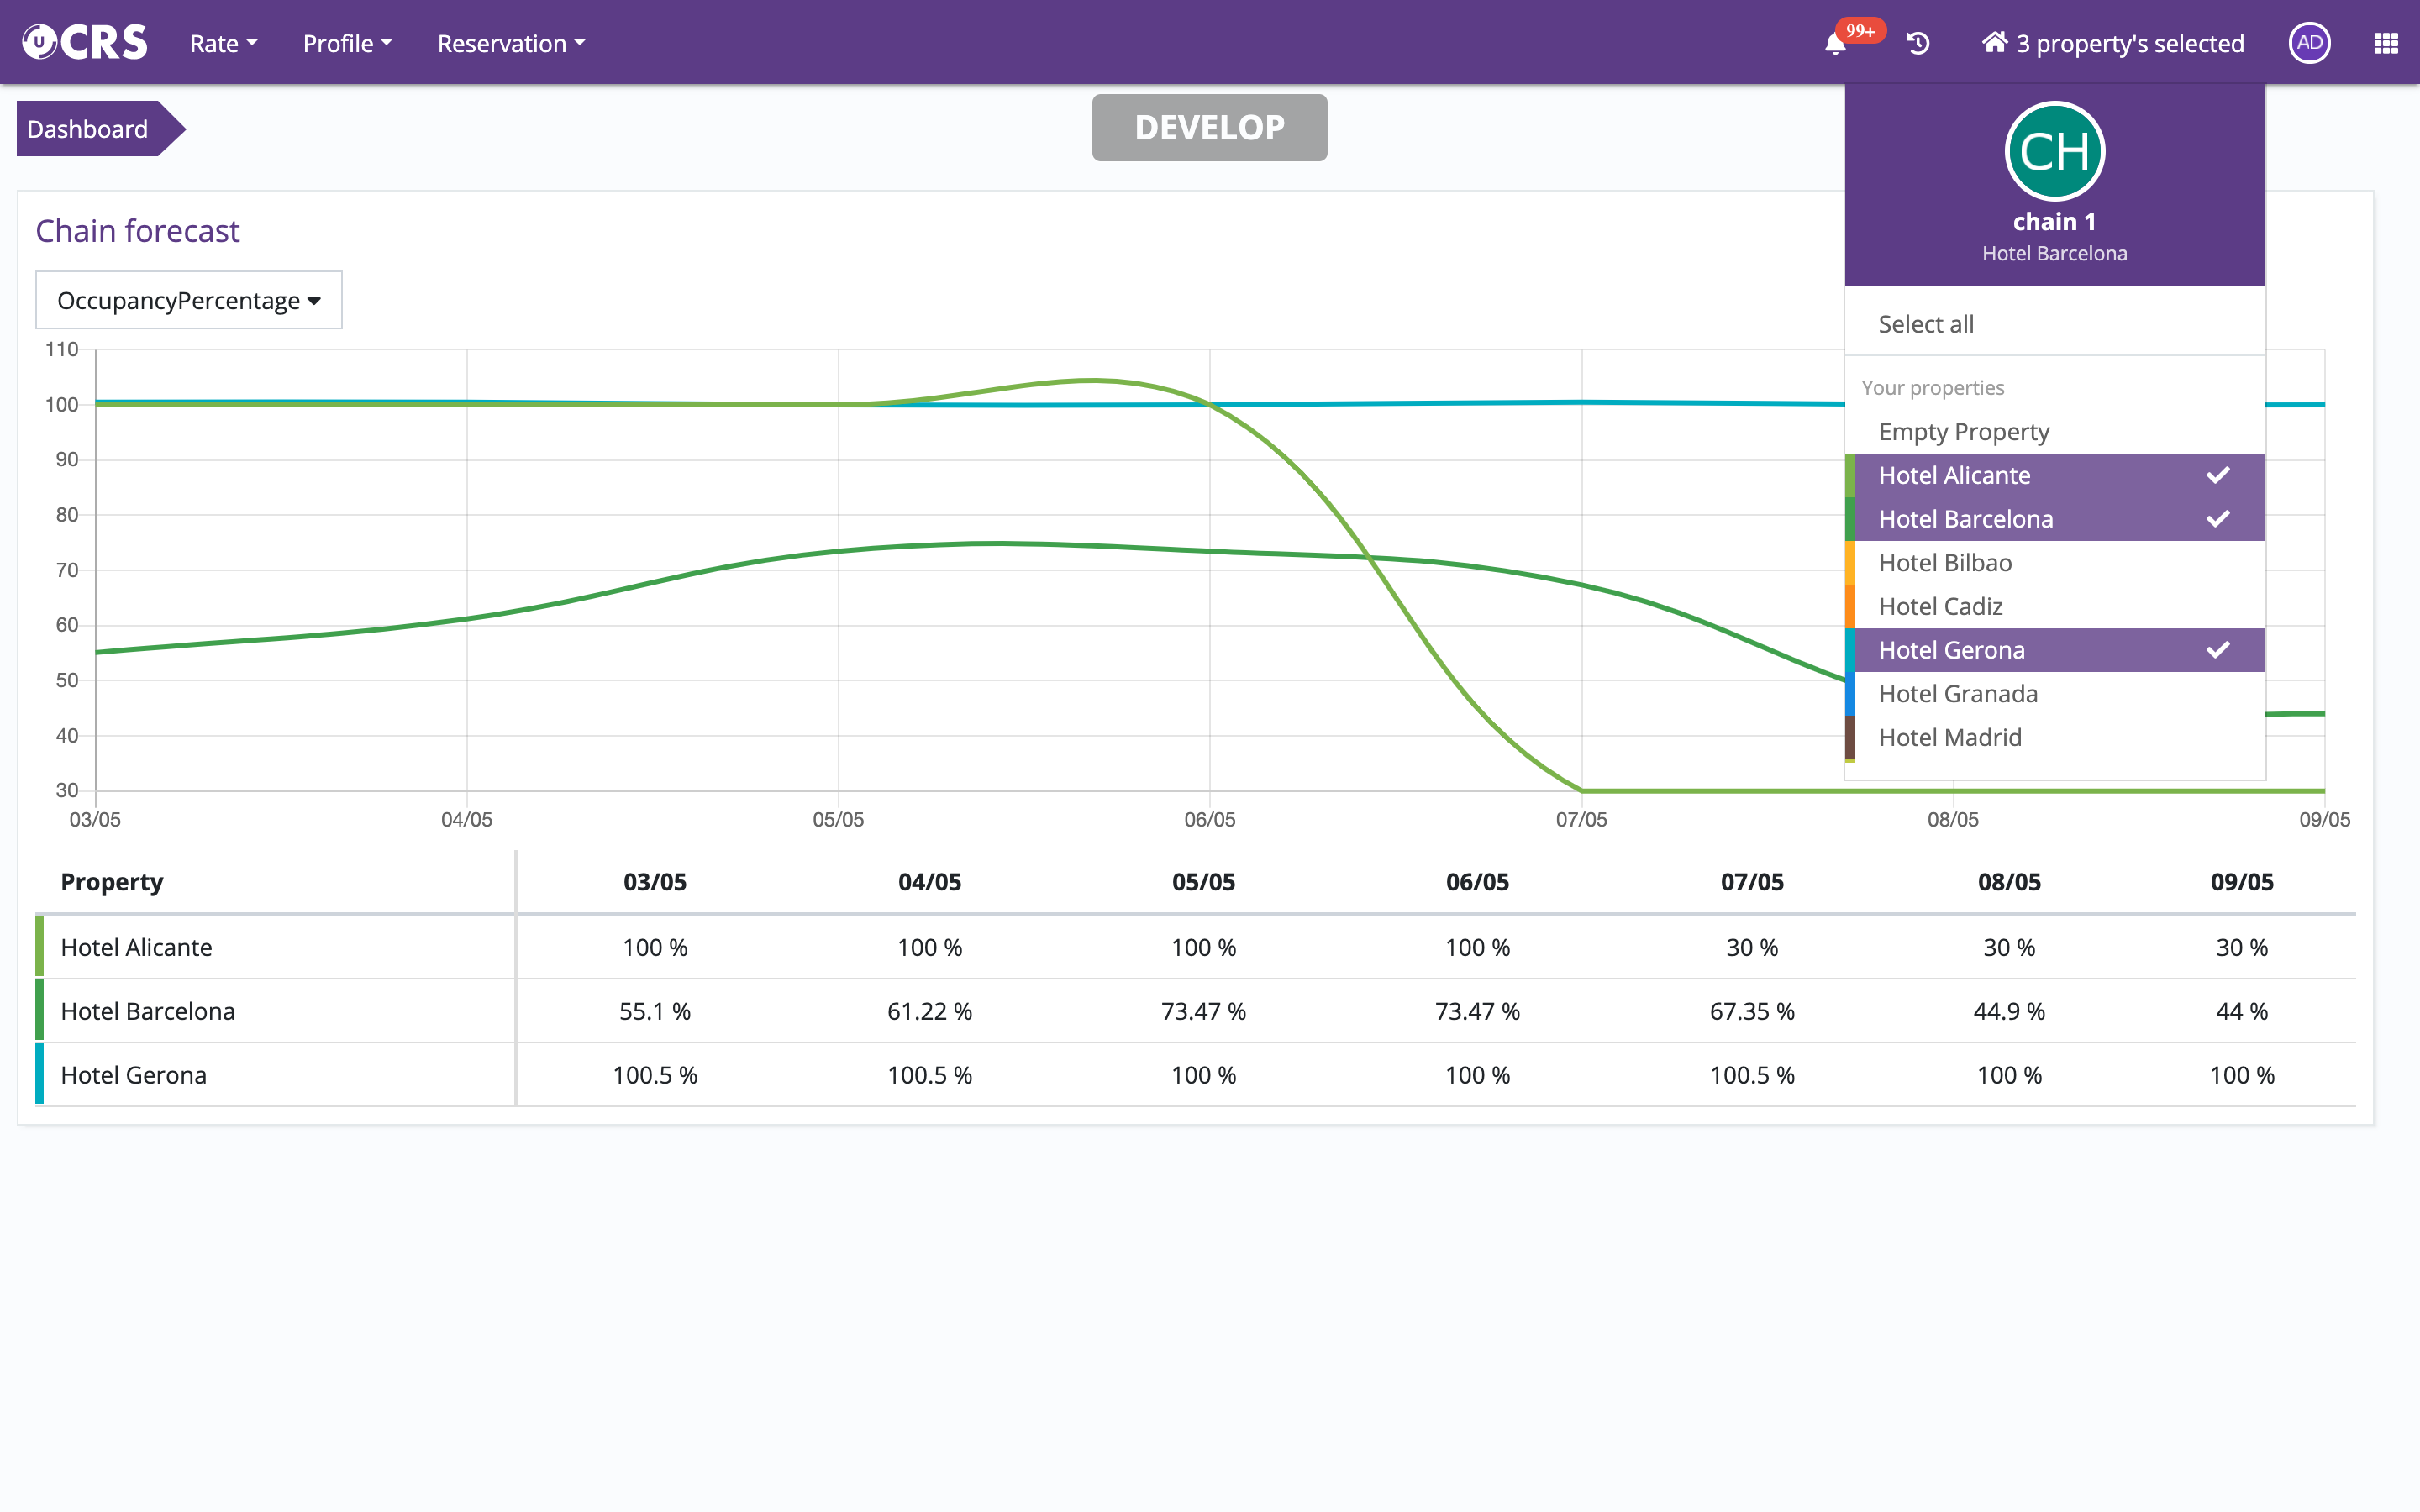Open the Profile menu

[x=347, y=43]
